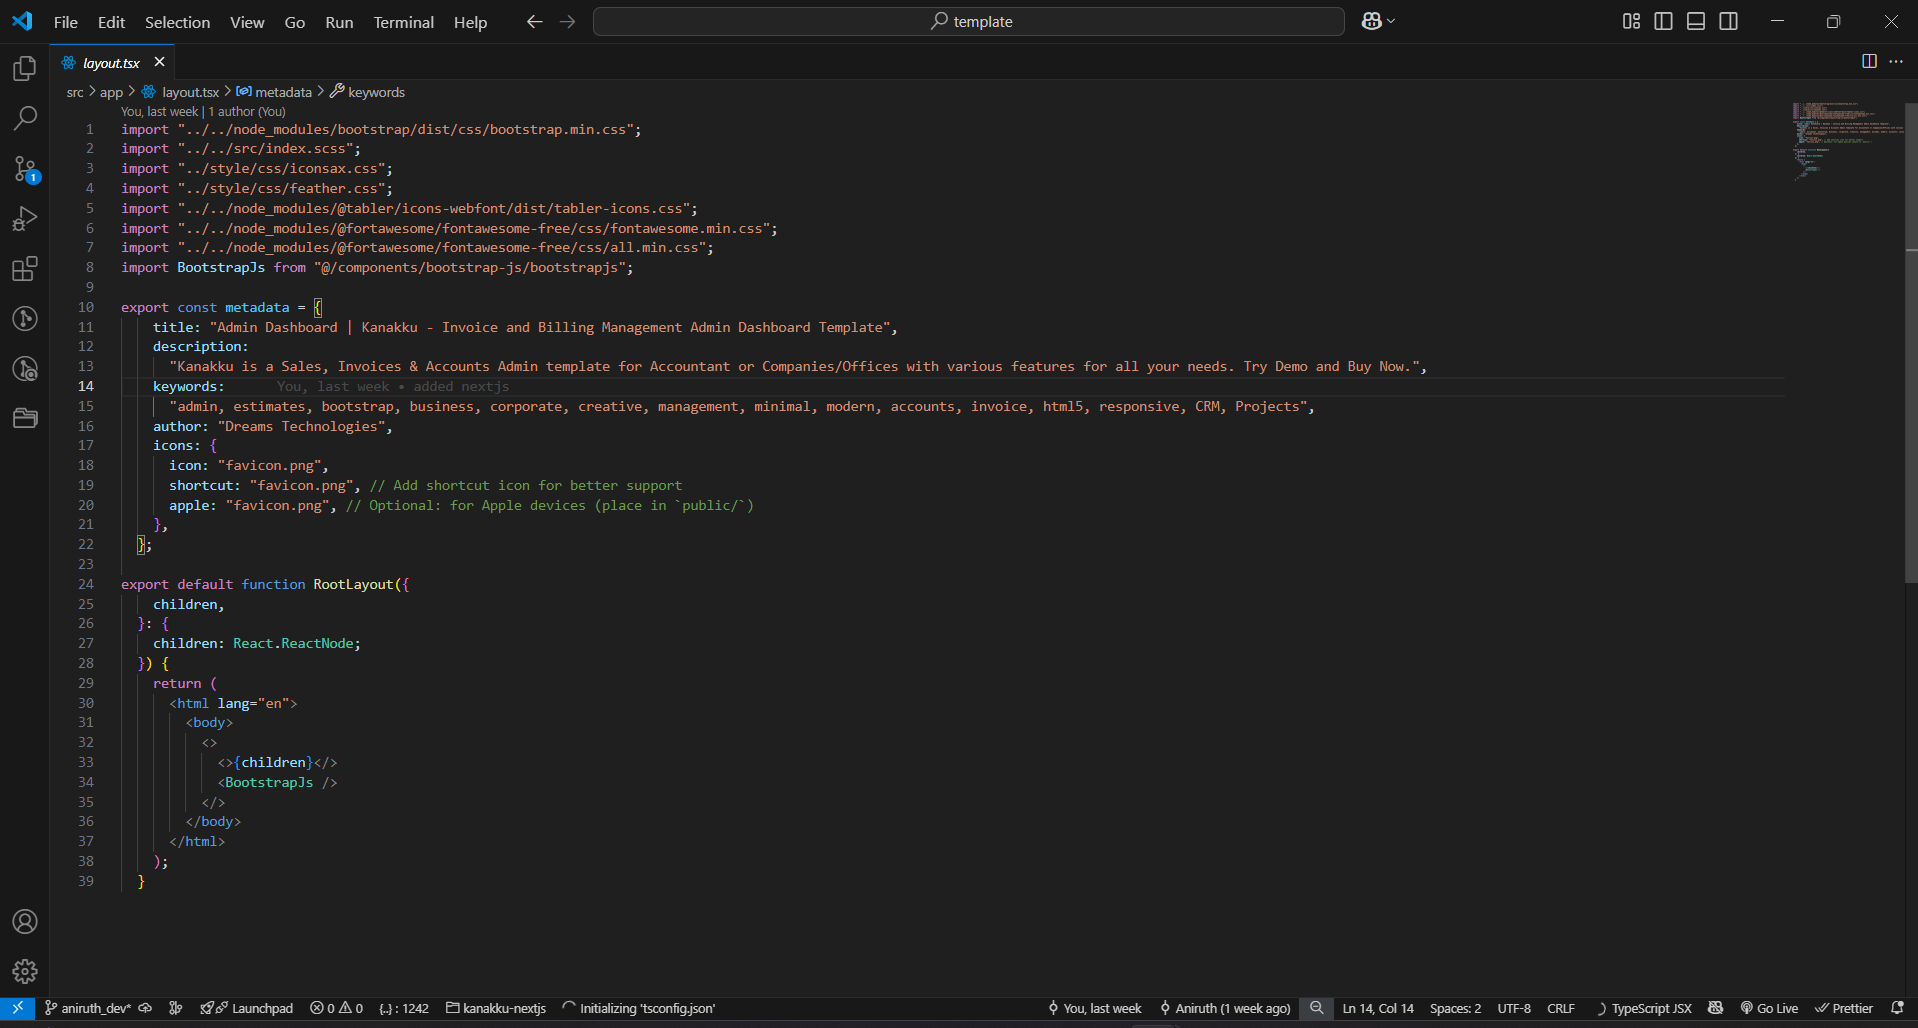Viewport: 1918px width, 1028px height.
Task: Open the editor More Actions ellipsis menu
Action: click(1896, 61)
